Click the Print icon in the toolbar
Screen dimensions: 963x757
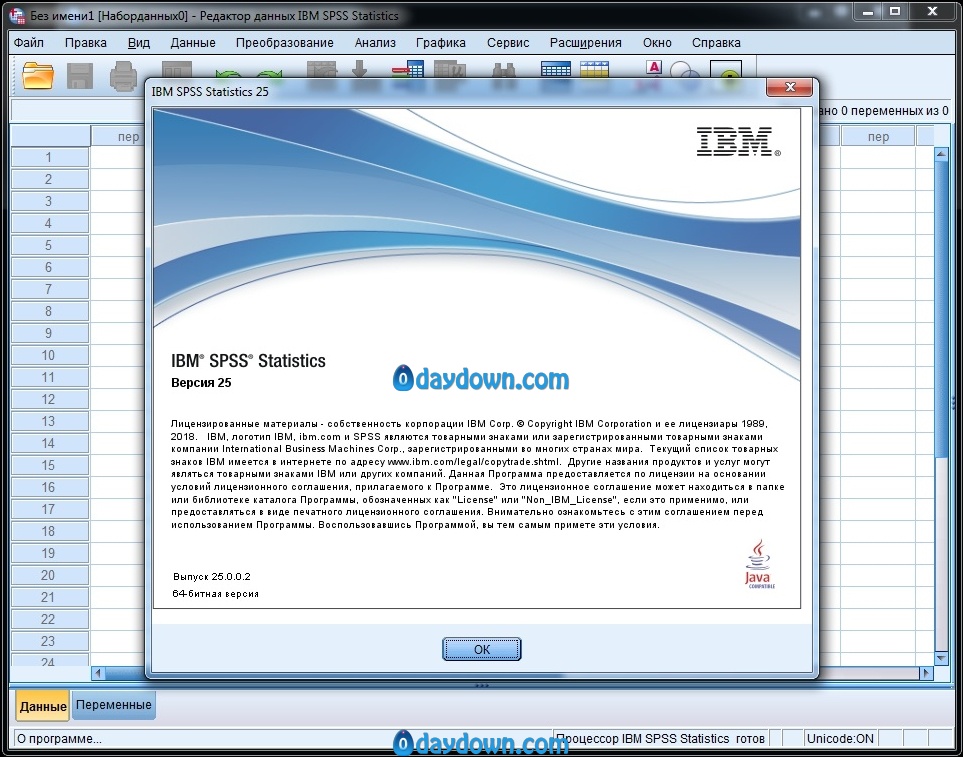[x=123, y=76]
